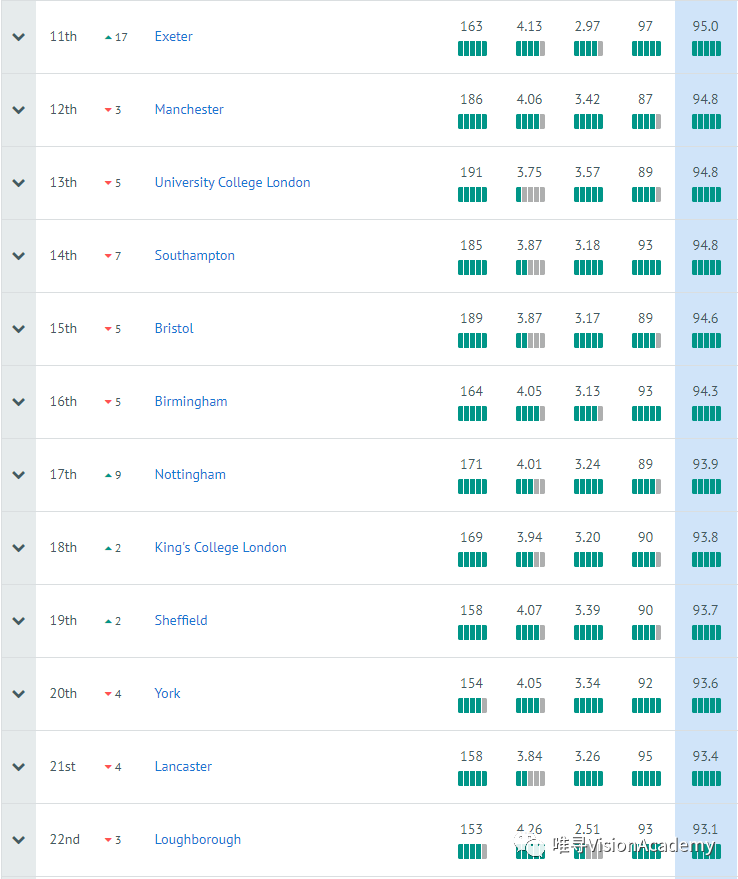Expand the University College London row chevron
738x879 pixels.
(x=19, y=183)
